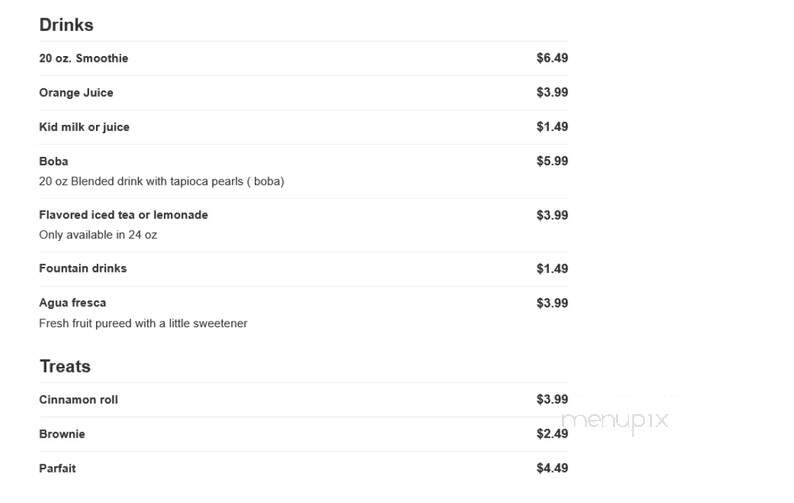Select the Cinnamon roll item
This screenshot has height=503, width=794.
tap(78, 400)
